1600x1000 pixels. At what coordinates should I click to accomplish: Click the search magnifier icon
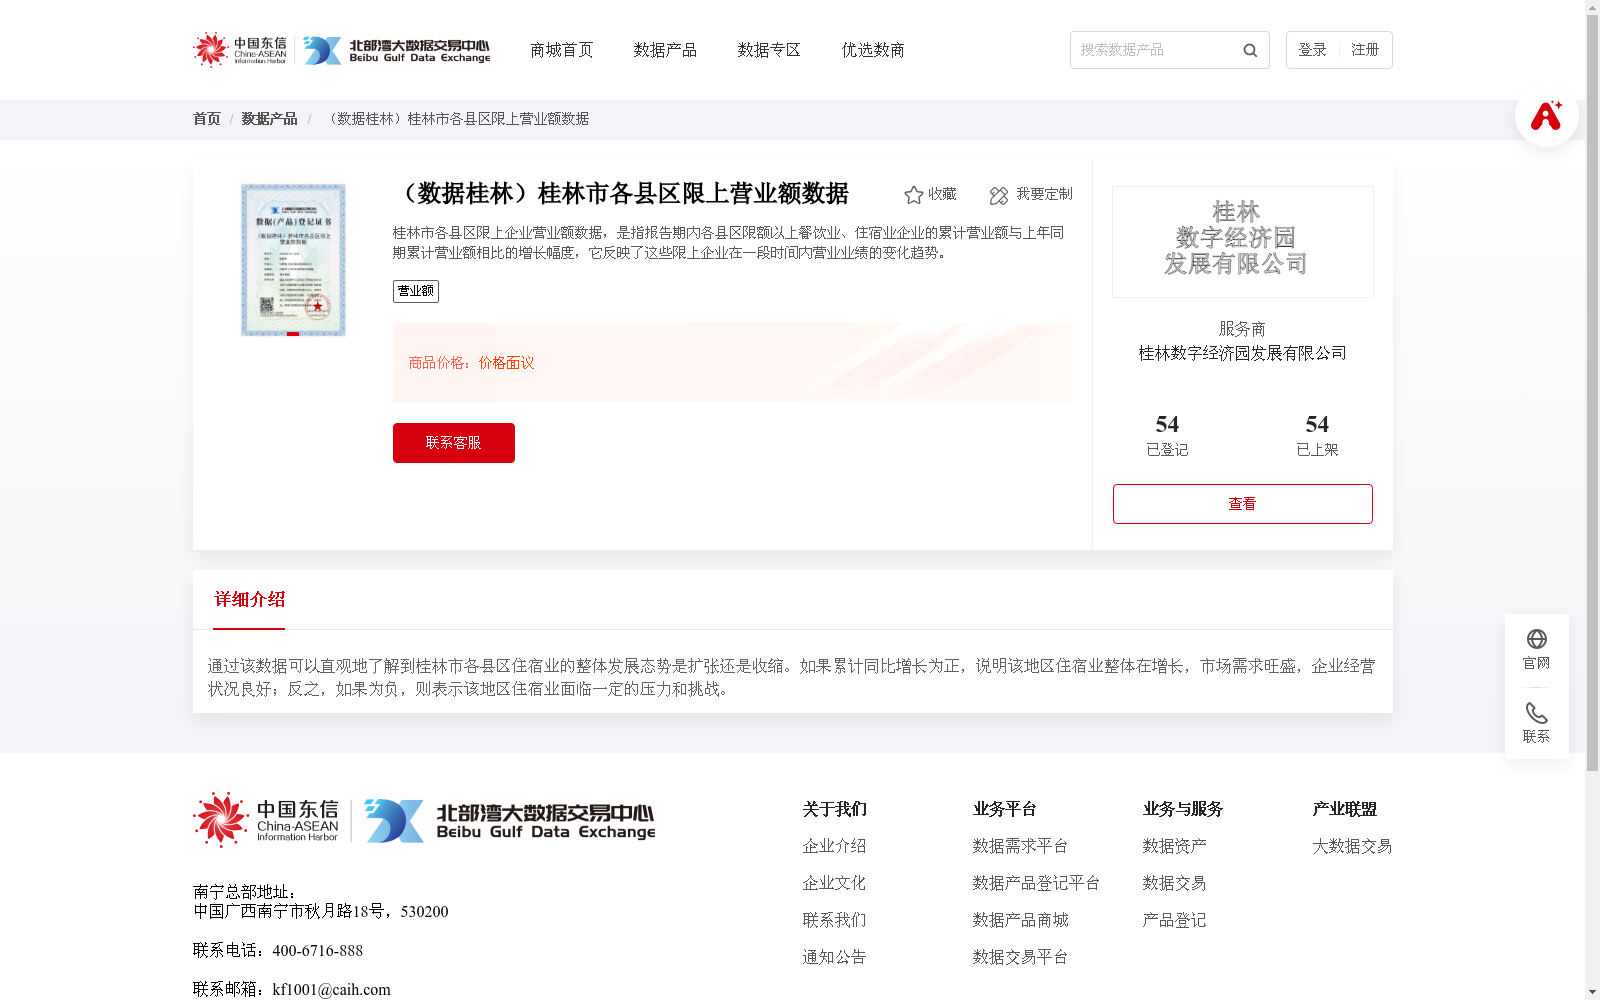1249,49
